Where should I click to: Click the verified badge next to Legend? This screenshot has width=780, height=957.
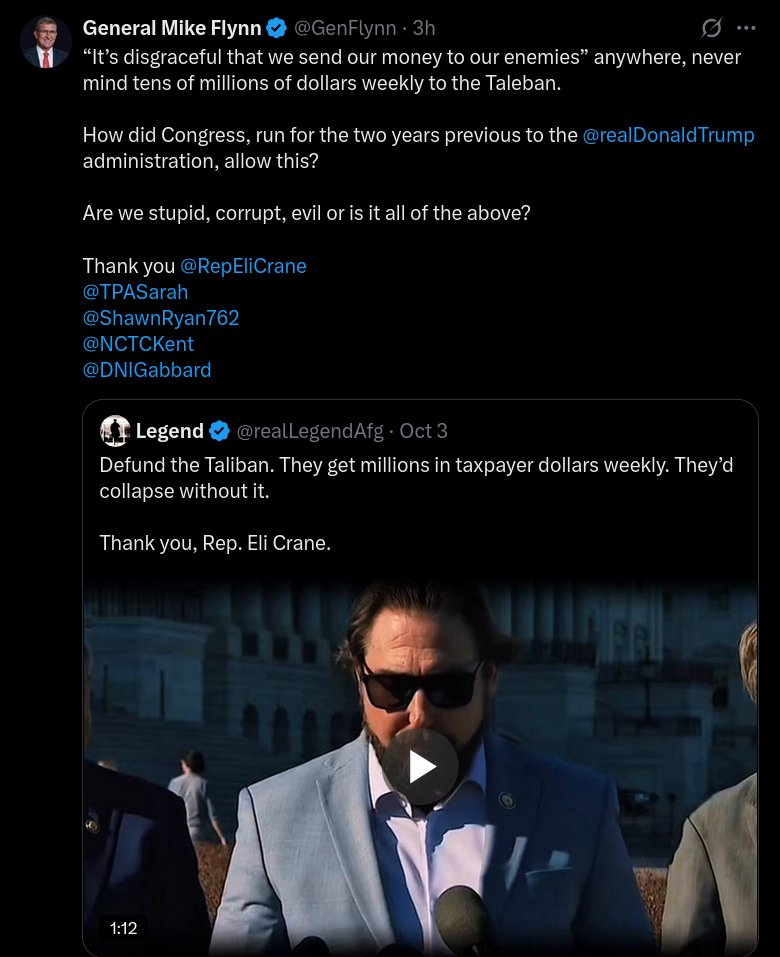coord(220,431)
